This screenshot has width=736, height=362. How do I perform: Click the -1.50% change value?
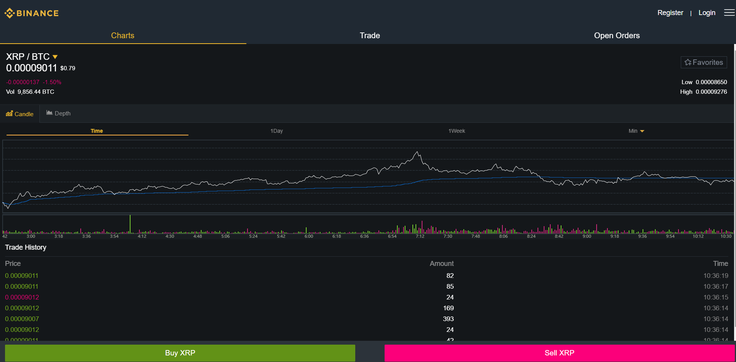coord(52,82)
